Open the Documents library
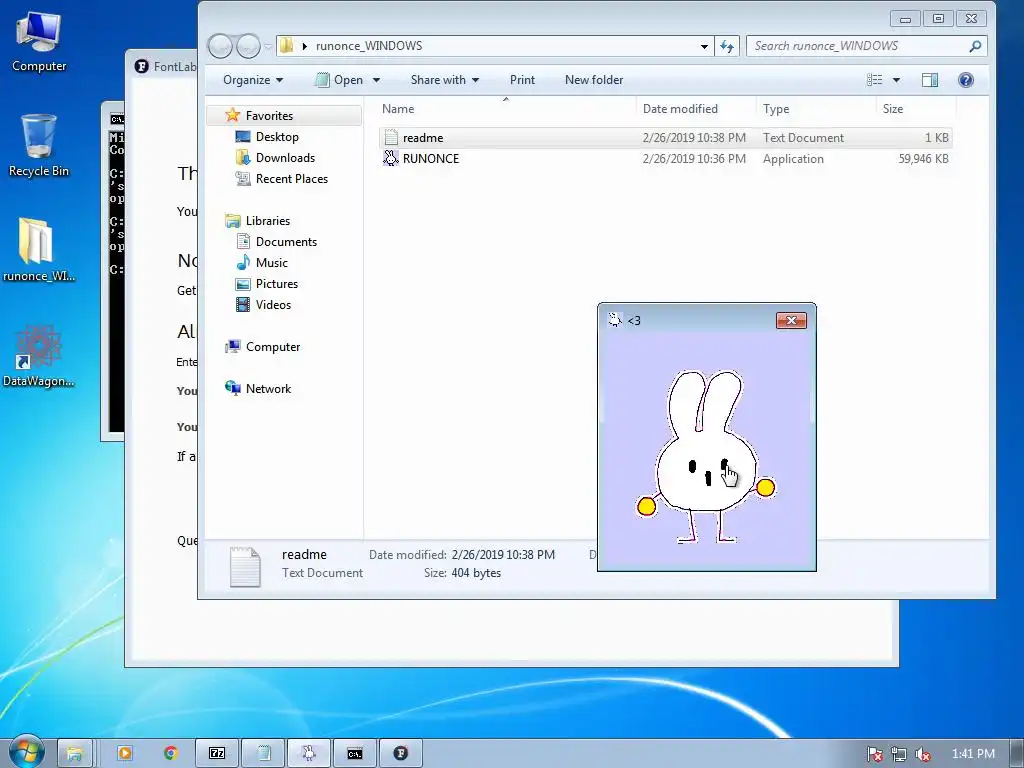 [276, 242]
